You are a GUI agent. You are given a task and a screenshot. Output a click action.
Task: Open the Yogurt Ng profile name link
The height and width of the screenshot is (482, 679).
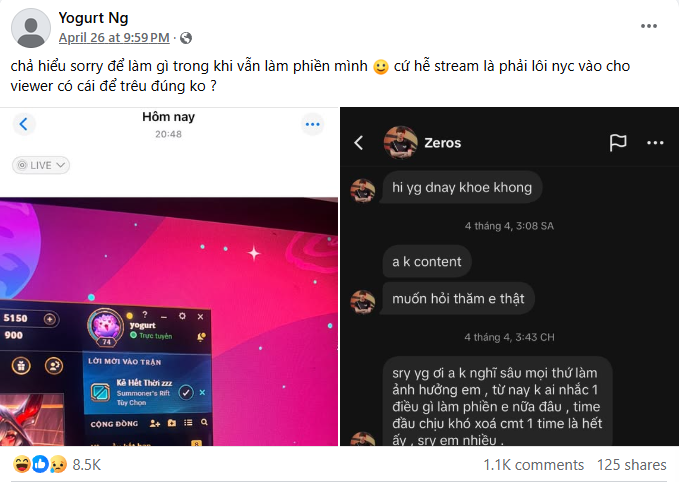point(94,18)
